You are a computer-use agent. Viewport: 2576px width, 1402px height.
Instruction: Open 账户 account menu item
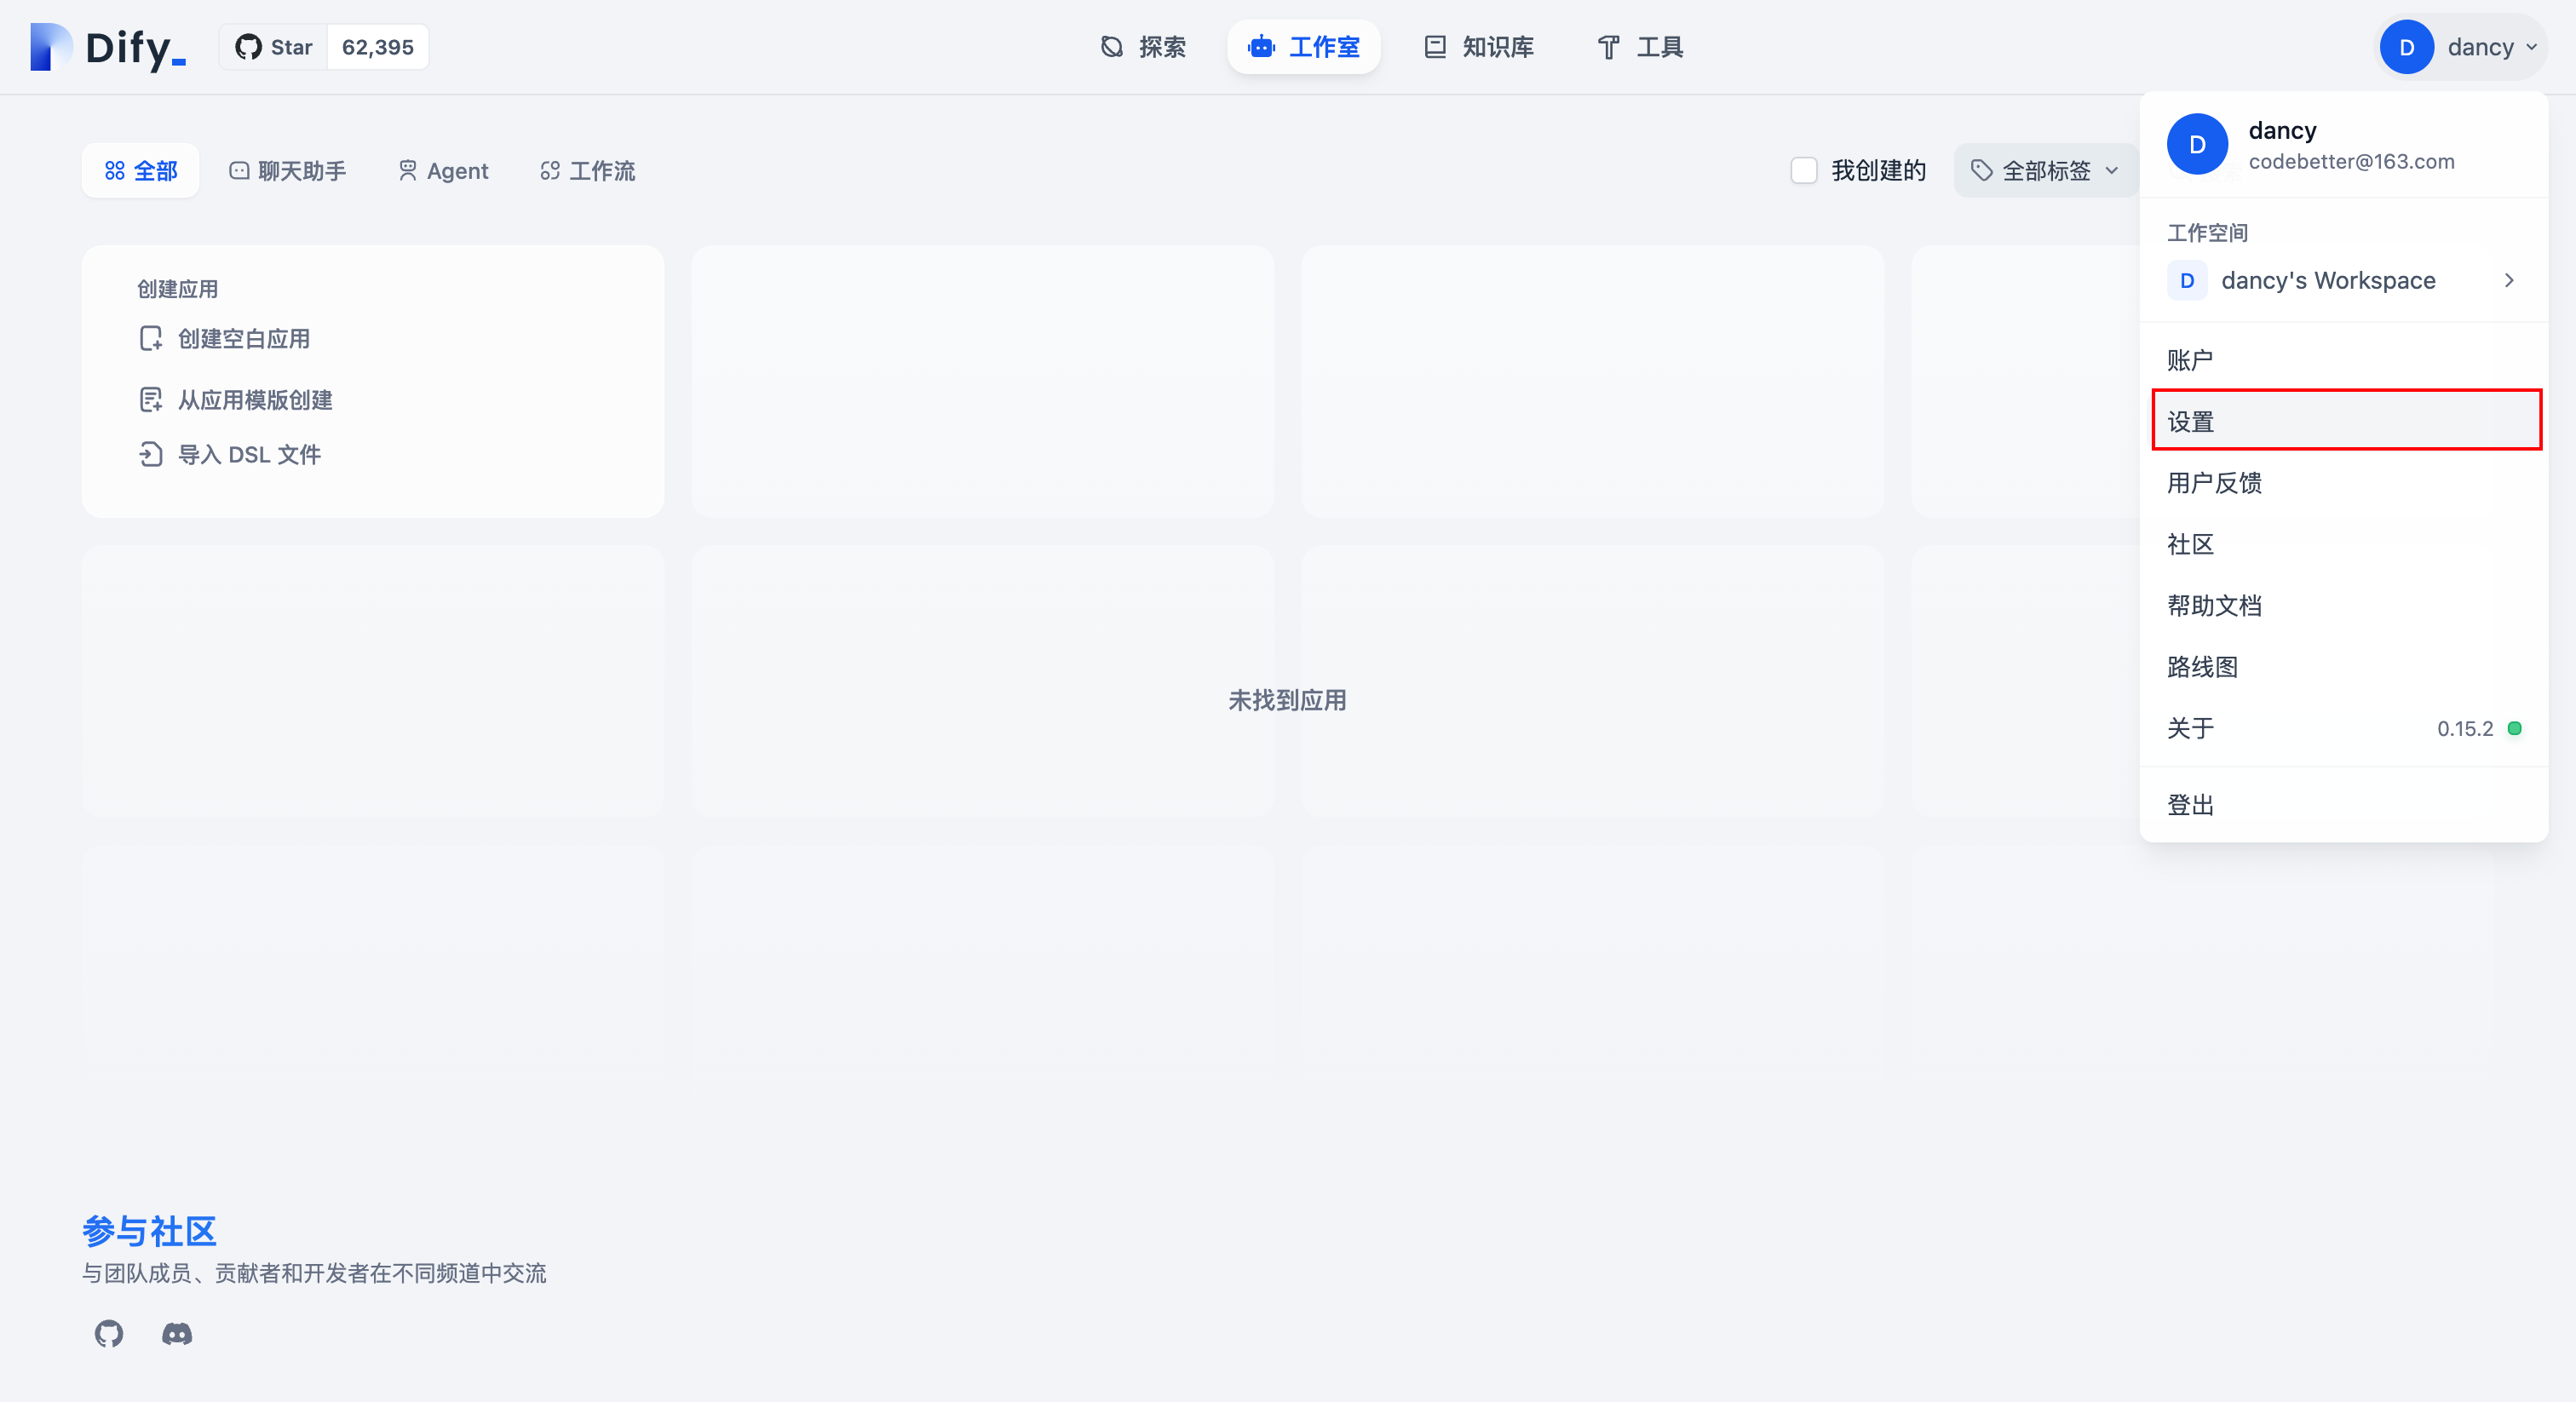click(x=2343, y=360)
